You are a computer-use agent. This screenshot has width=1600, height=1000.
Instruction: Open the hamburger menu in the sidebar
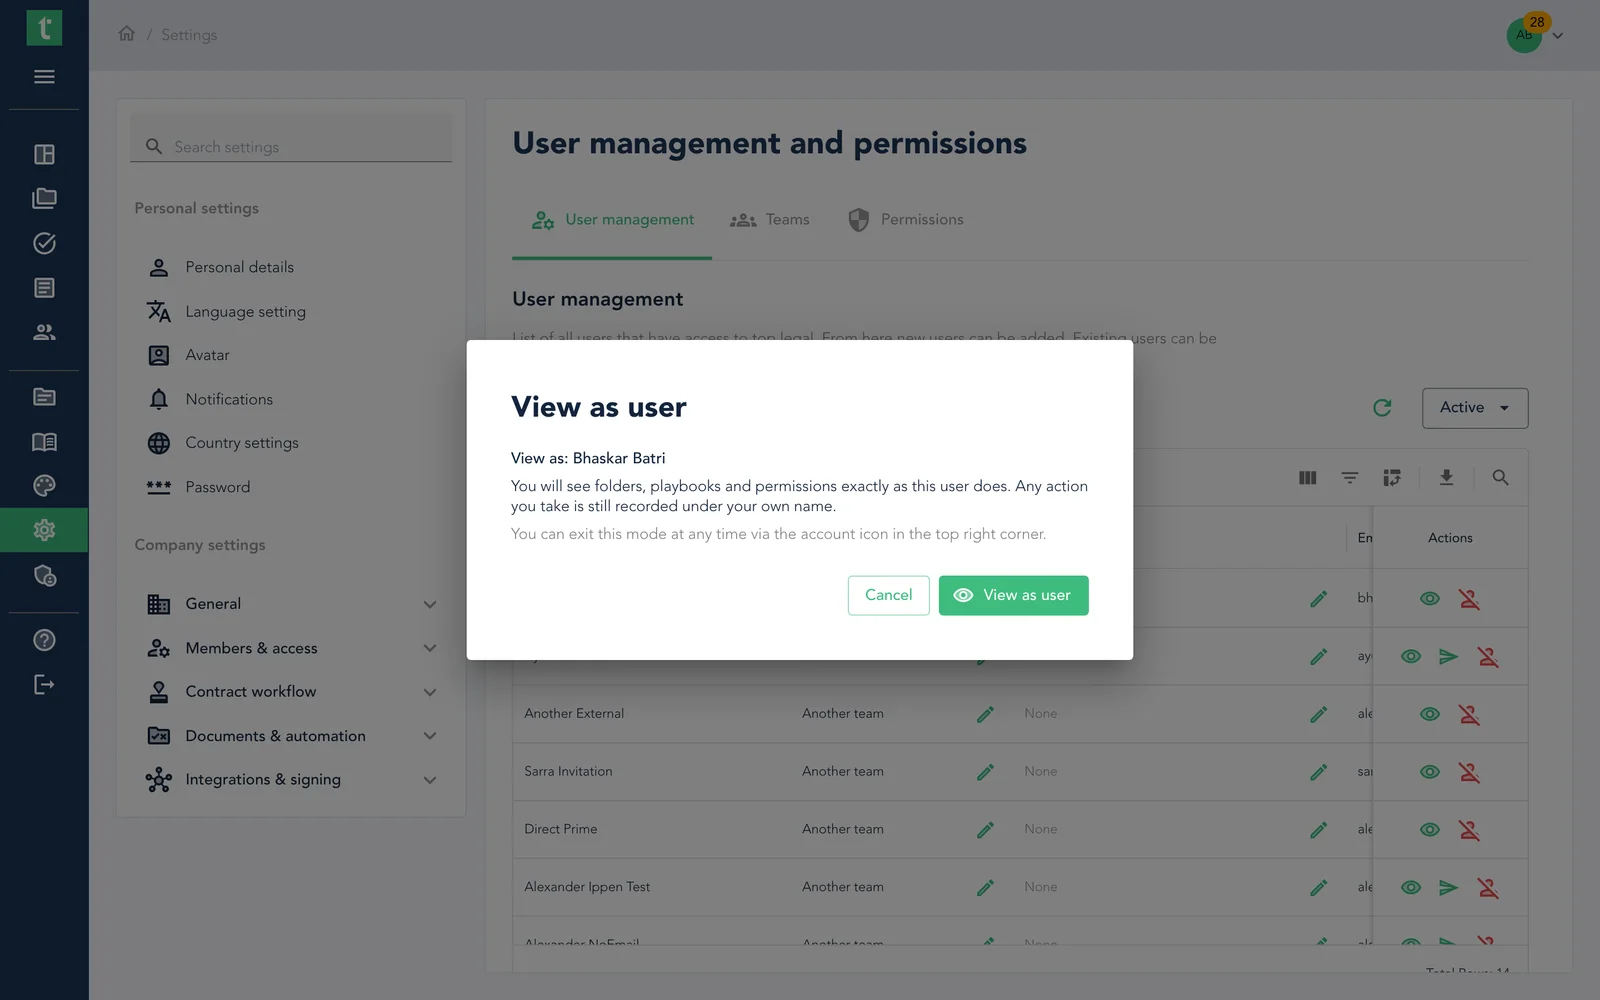coord(44,77)
